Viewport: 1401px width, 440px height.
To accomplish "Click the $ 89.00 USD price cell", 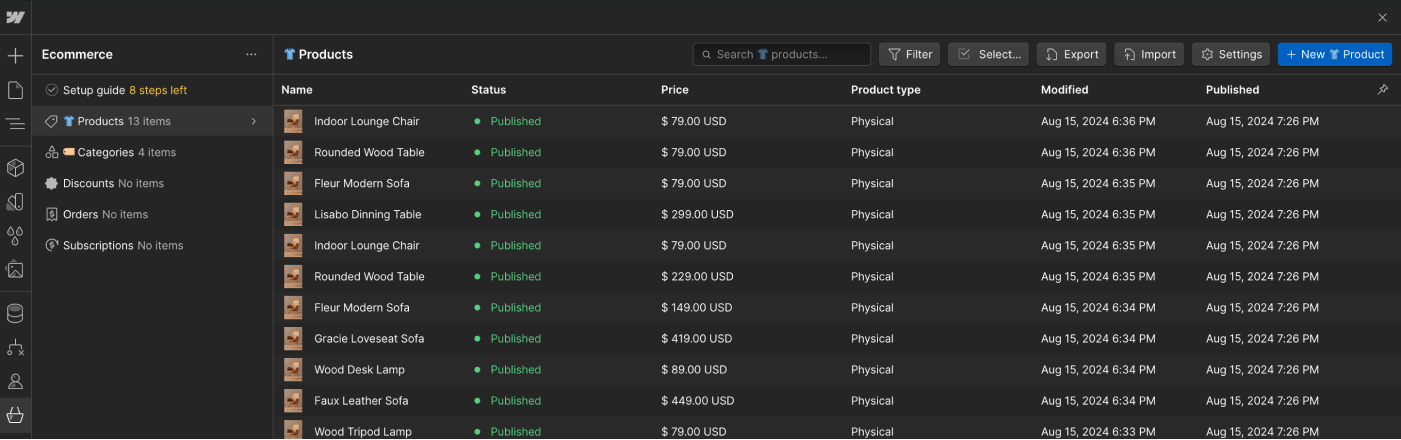I will coord(694,369).
